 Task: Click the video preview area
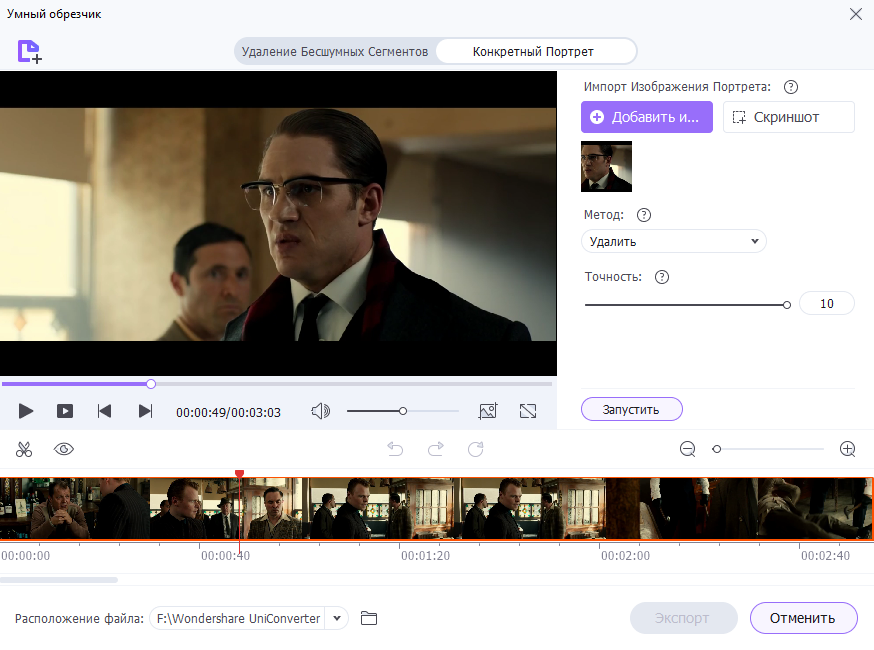[278, 224]
